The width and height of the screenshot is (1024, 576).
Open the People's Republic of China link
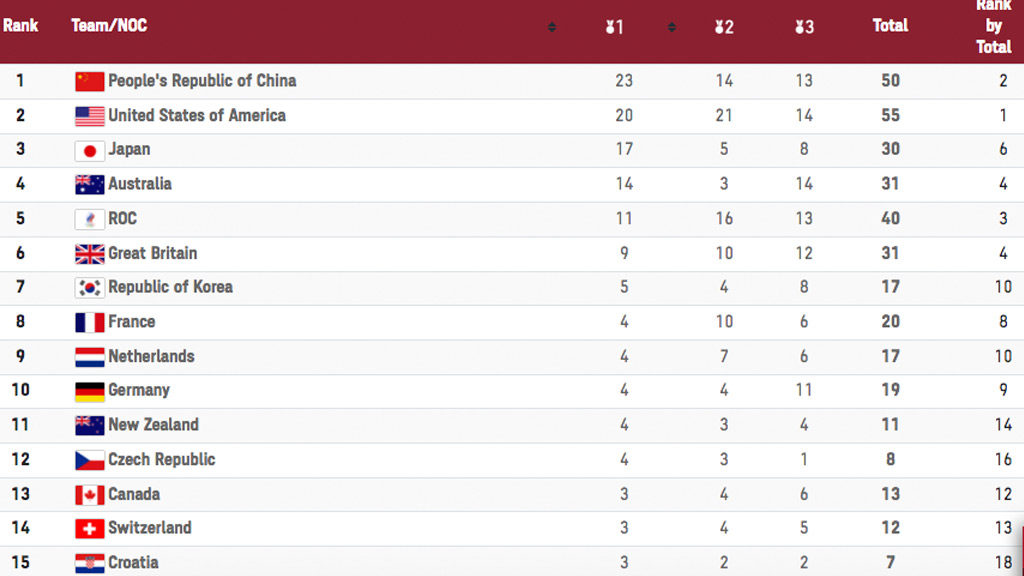coord(202,81)
